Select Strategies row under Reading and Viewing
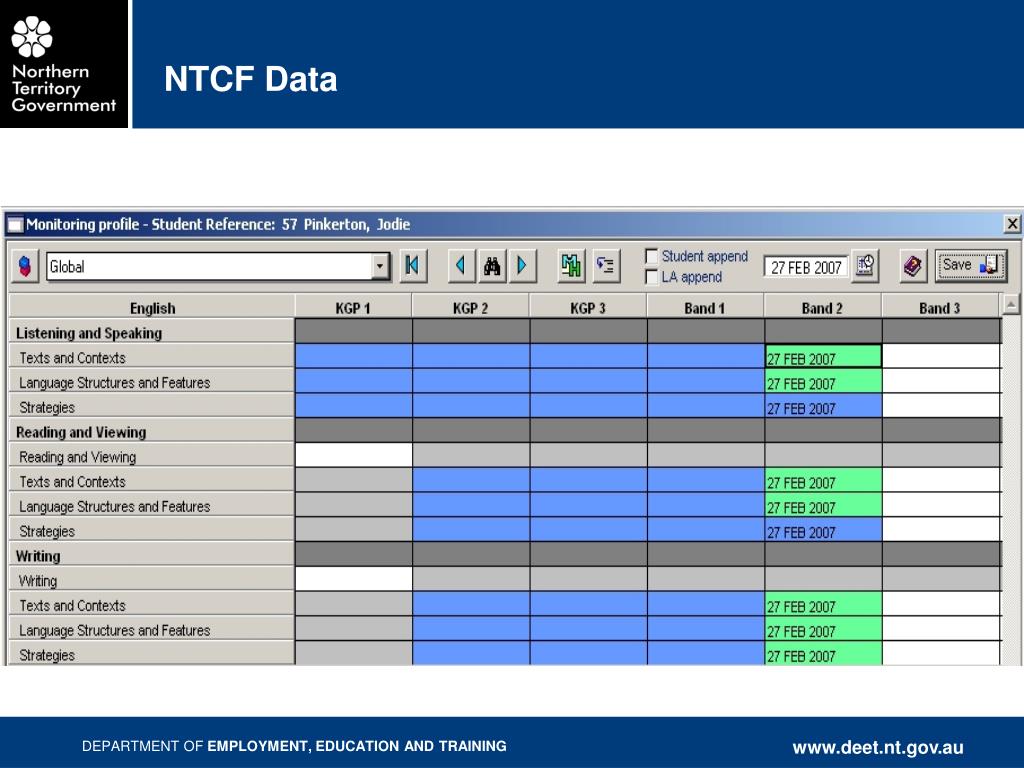The height and width of the screenshot is (768, 1024). pos(152,531)
